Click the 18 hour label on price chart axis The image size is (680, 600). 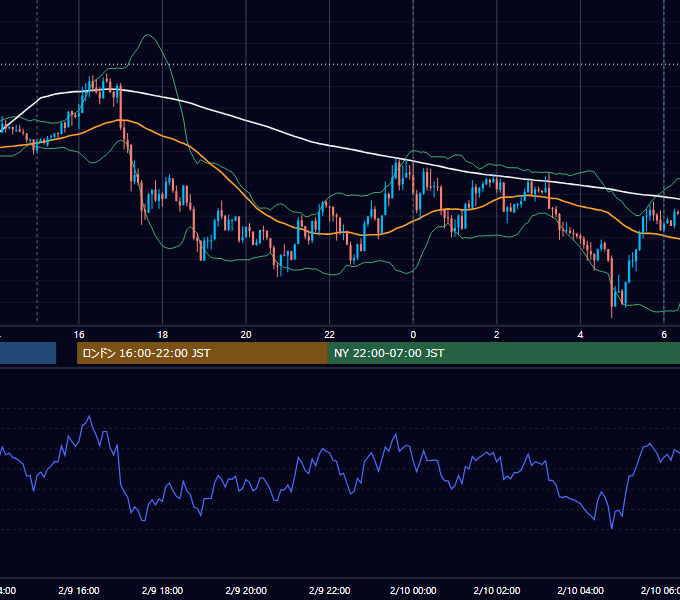tap(163, 335)
